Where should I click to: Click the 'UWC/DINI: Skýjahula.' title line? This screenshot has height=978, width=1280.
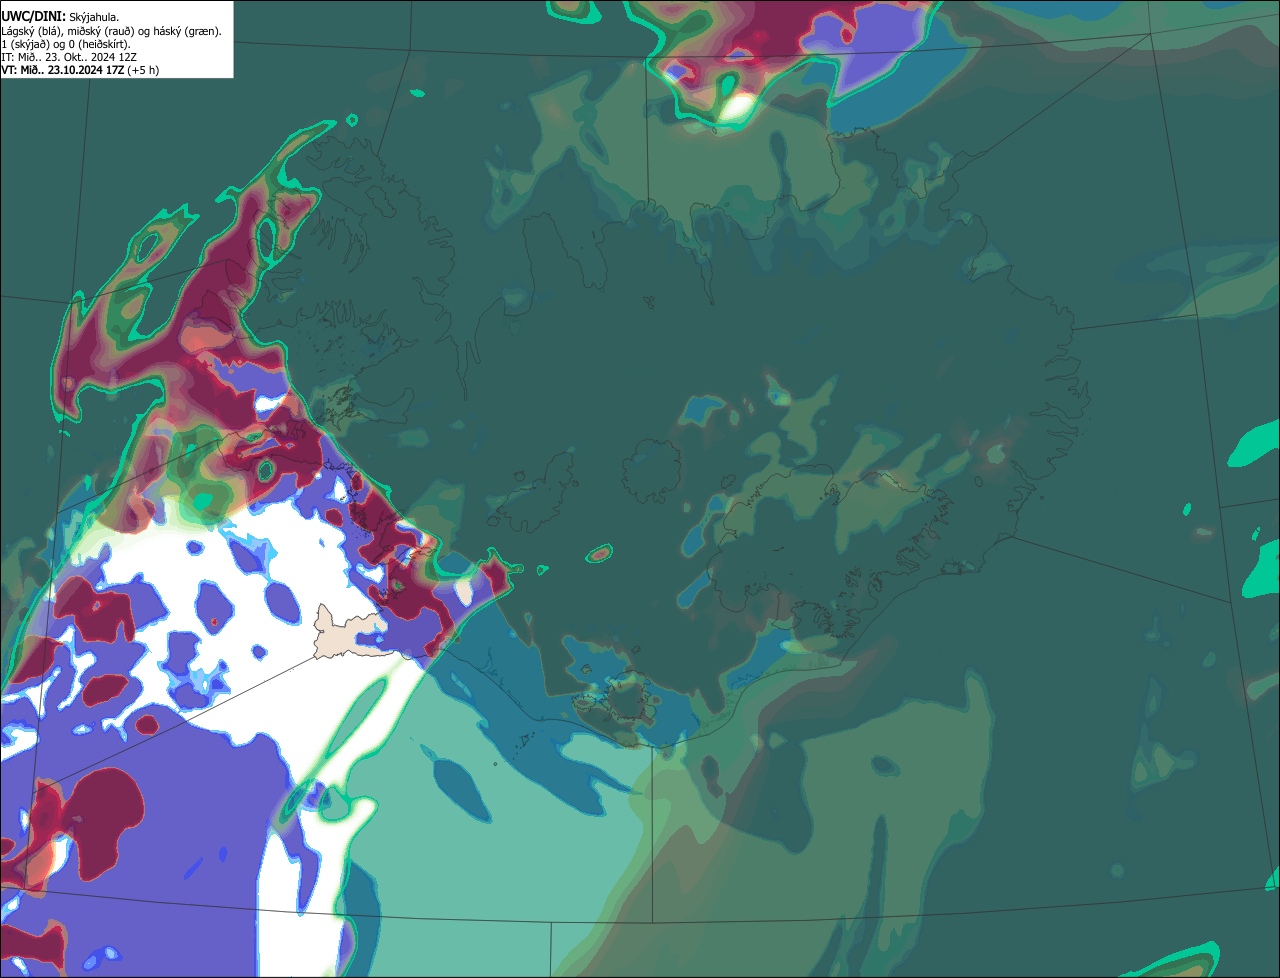point(60,17)
